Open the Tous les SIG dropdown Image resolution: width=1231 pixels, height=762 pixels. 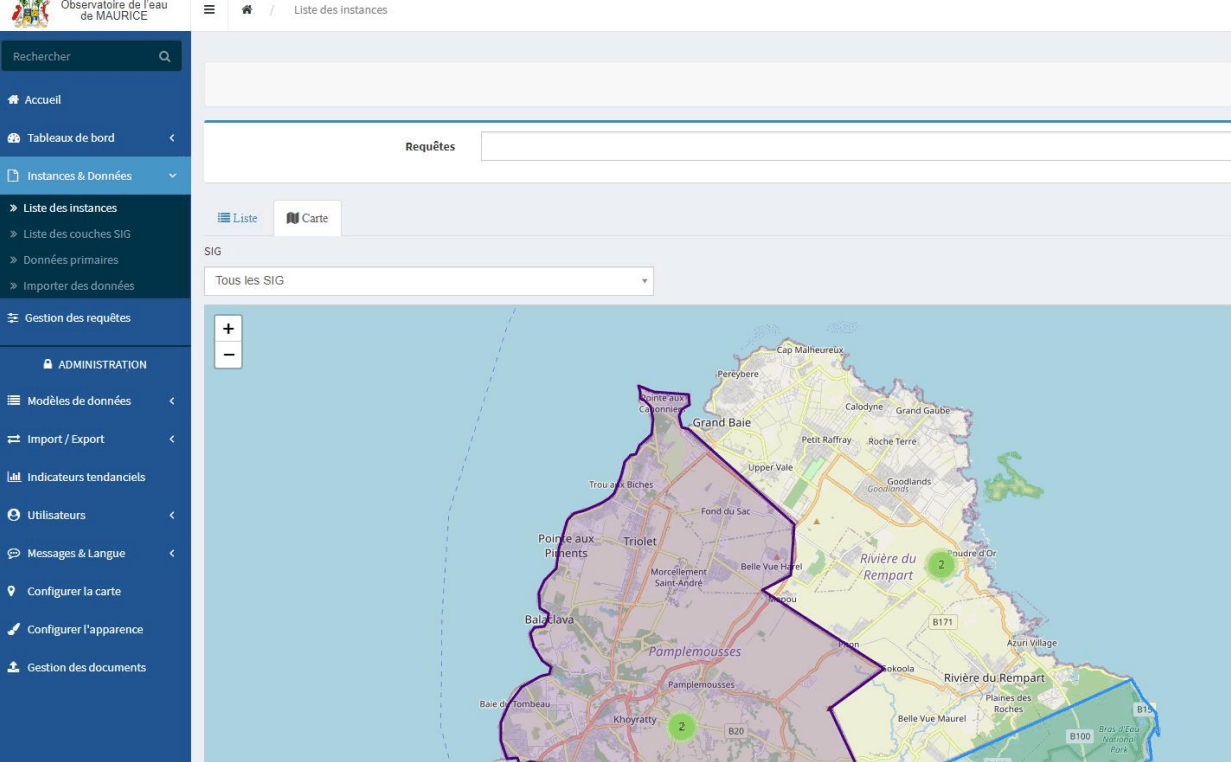429,281
